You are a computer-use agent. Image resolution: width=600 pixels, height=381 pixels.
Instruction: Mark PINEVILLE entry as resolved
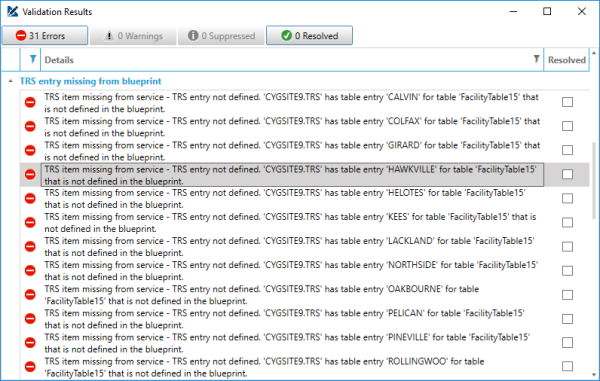(567, 343)
